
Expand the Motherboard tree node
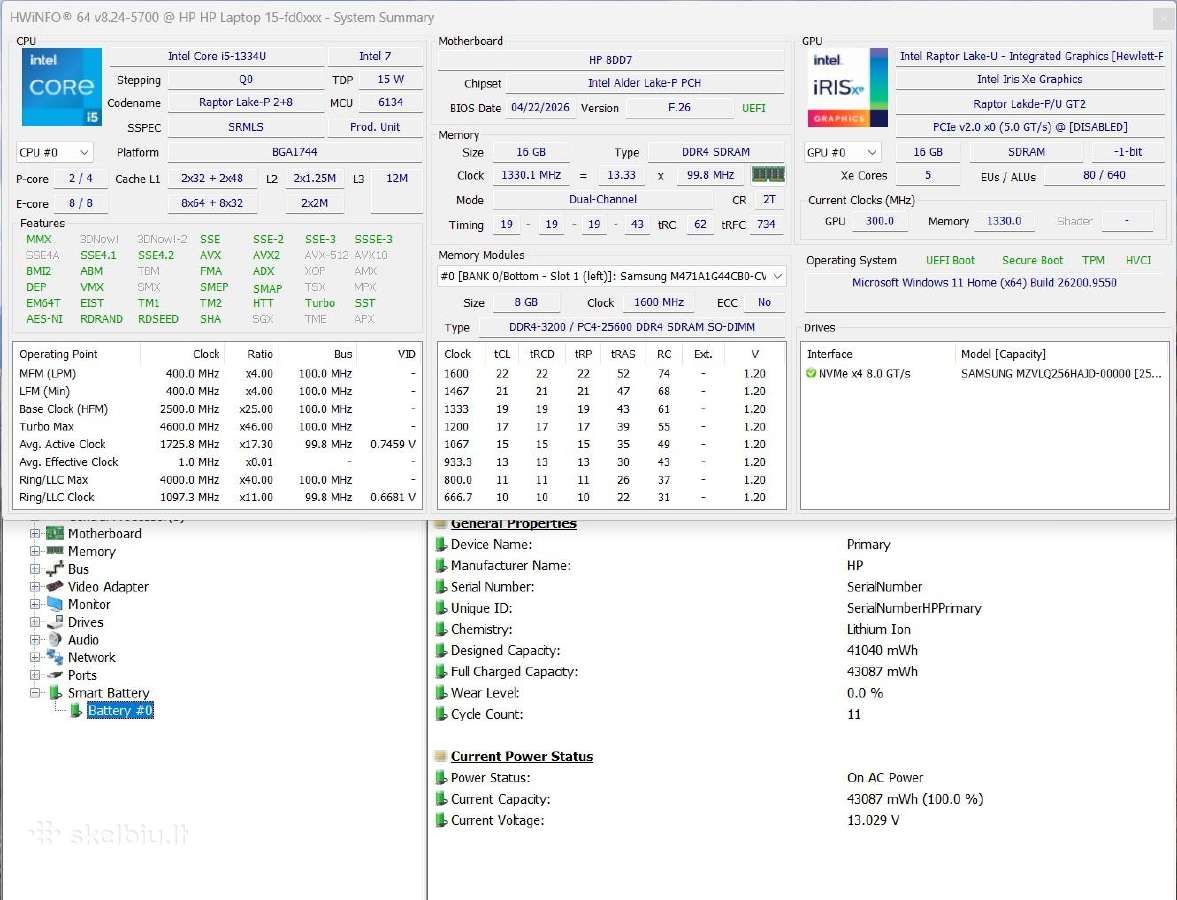[x=35, y=533]
